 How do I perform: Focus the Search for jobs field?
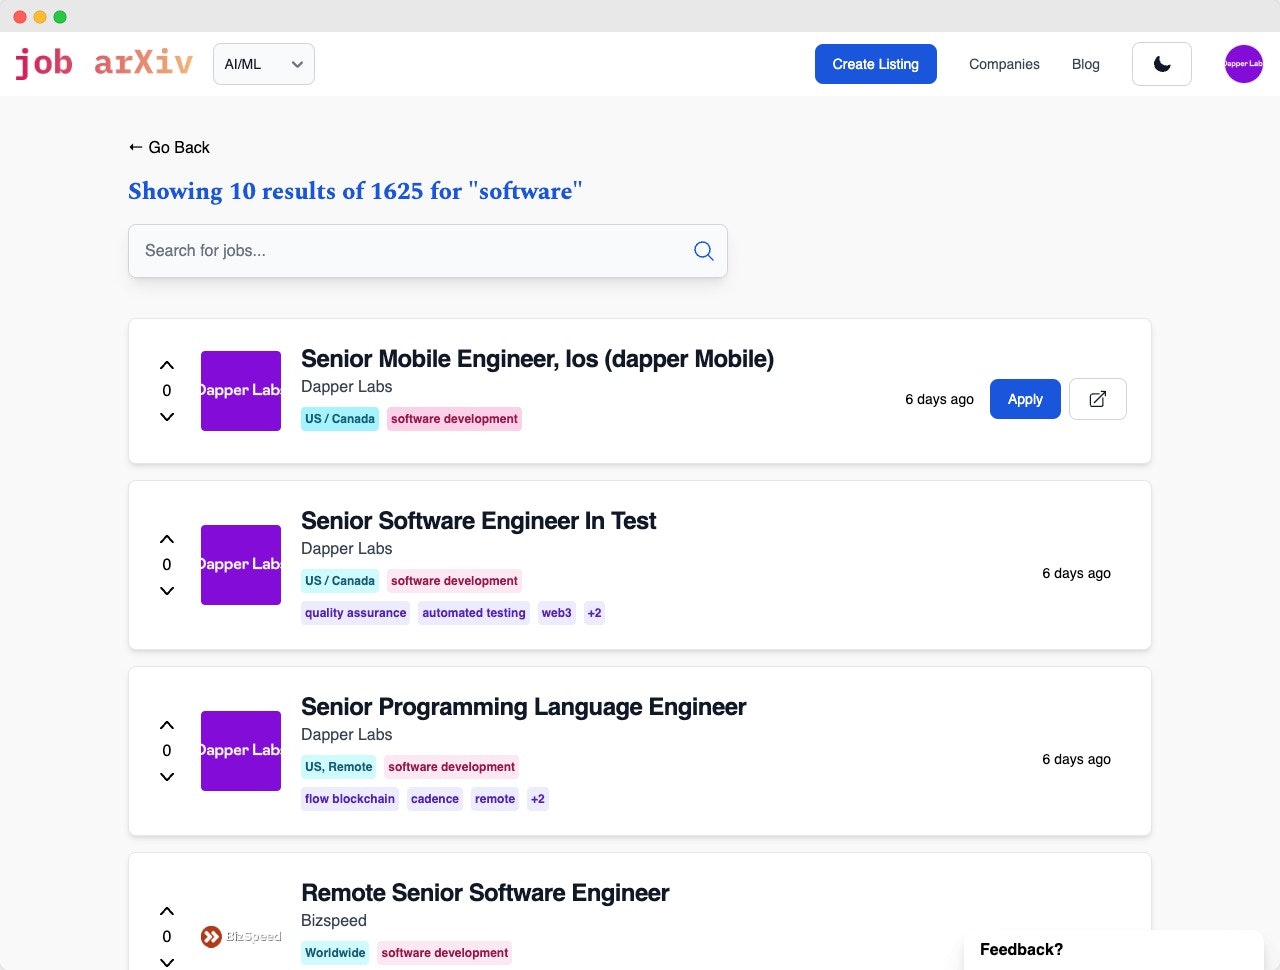click(428, 251)
